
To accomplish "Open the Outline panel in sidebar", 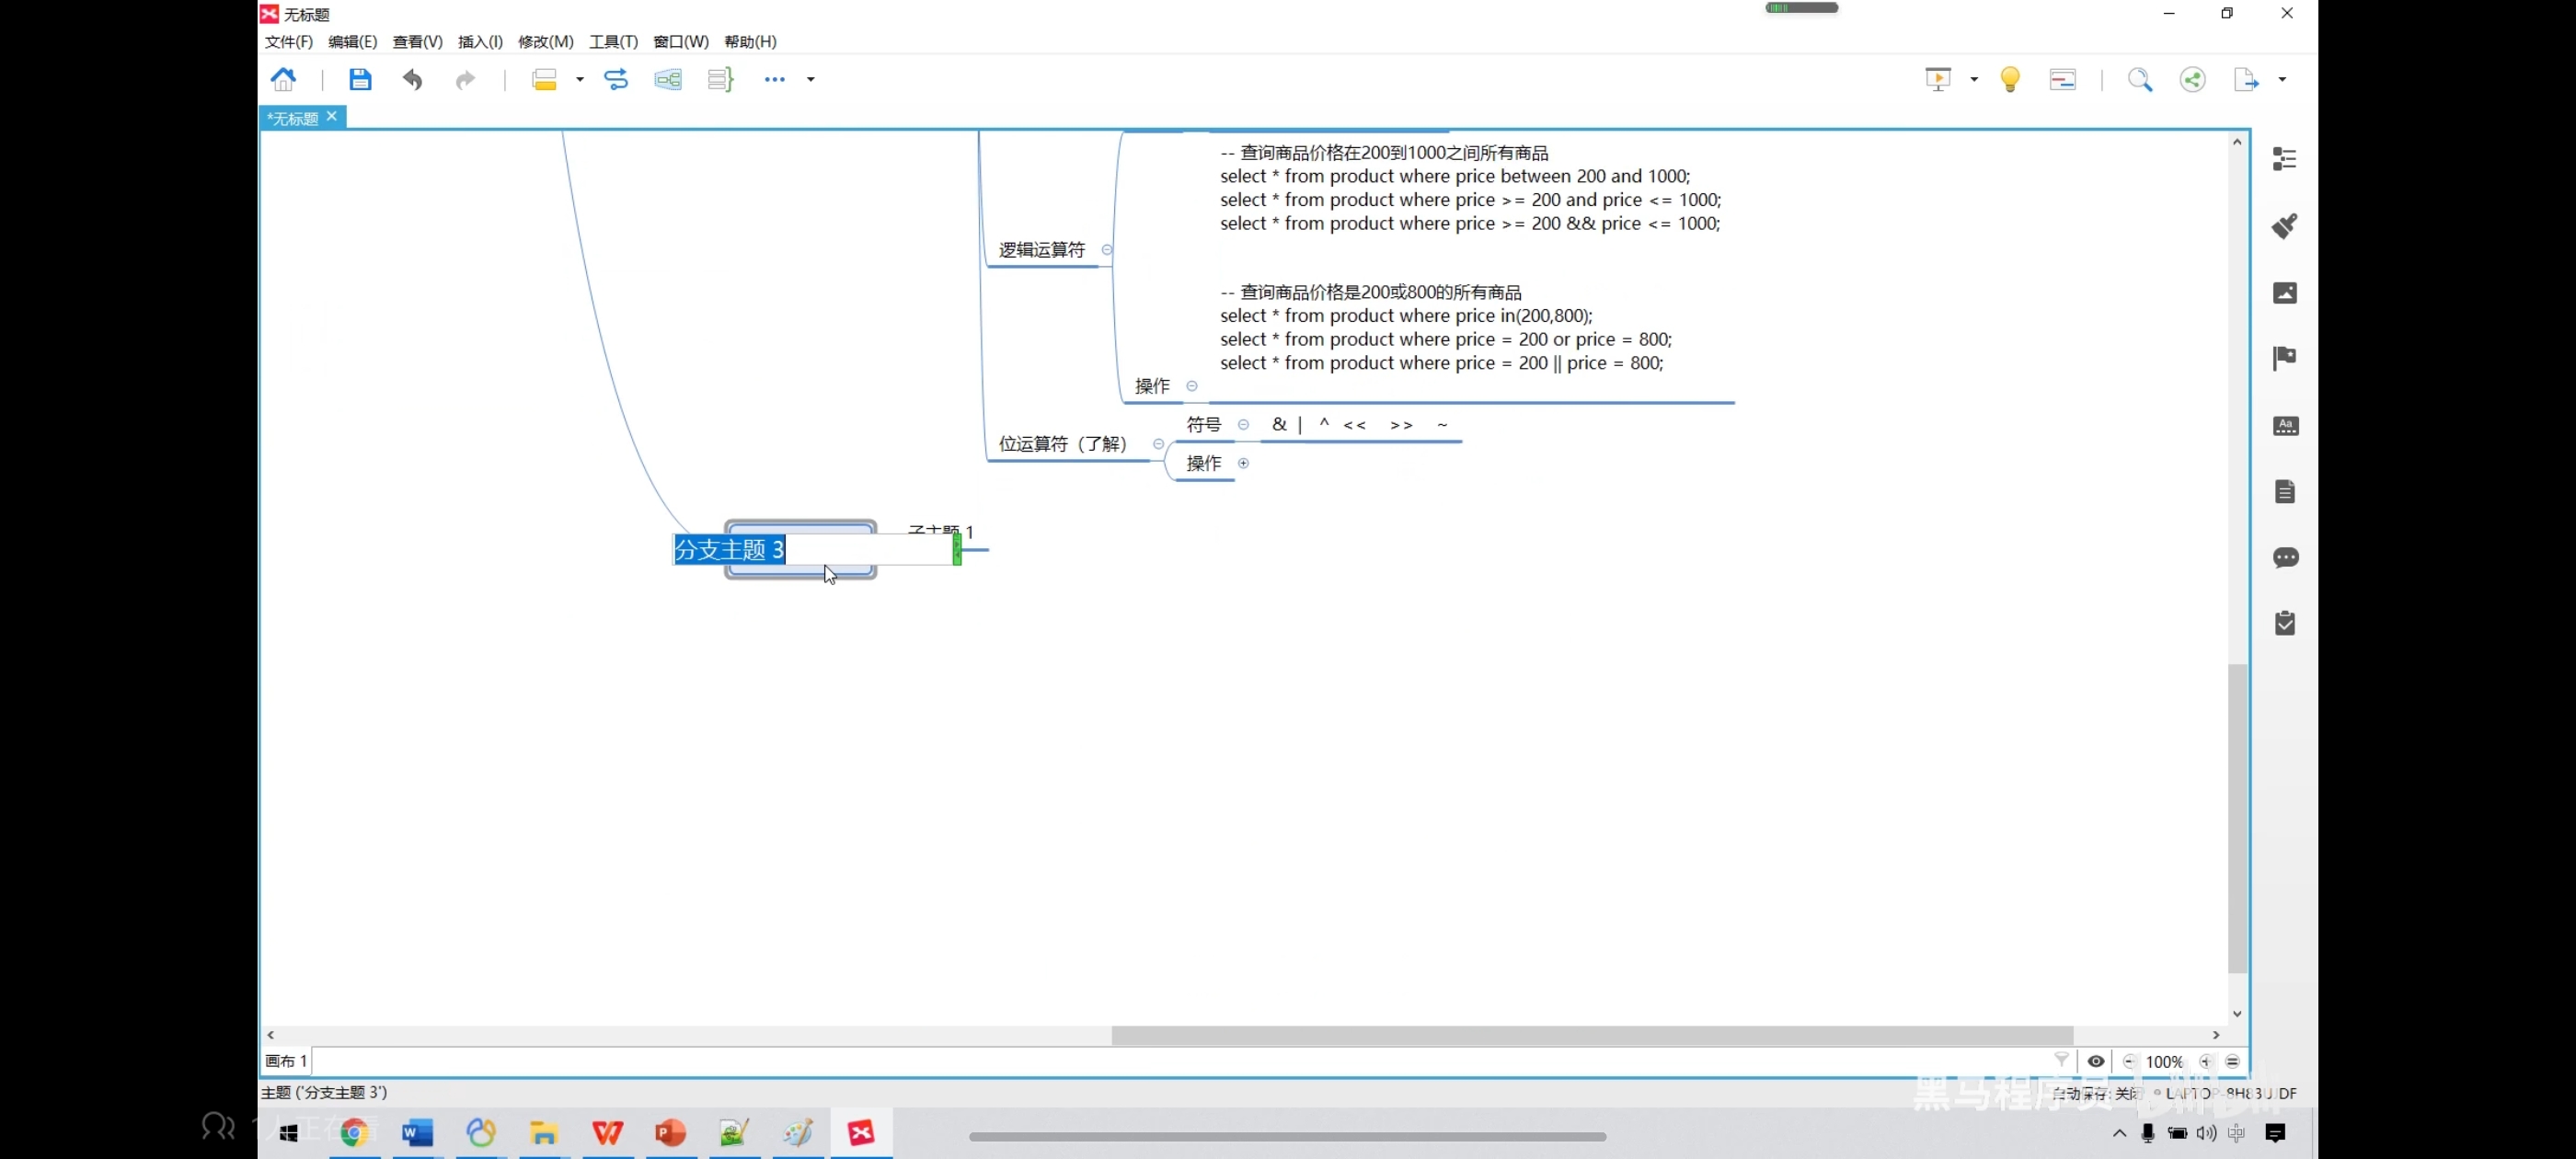I will click(2284, 159).
